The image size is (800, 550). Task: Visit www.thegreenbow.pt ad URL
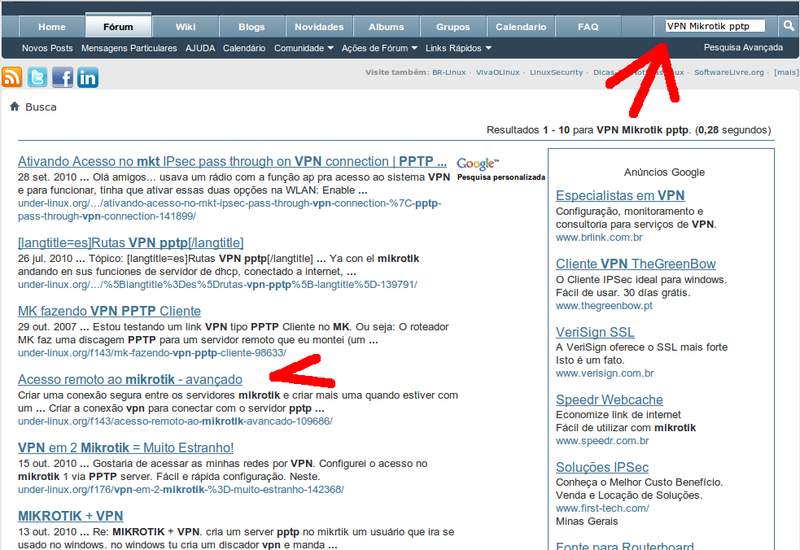click(604, 306)
